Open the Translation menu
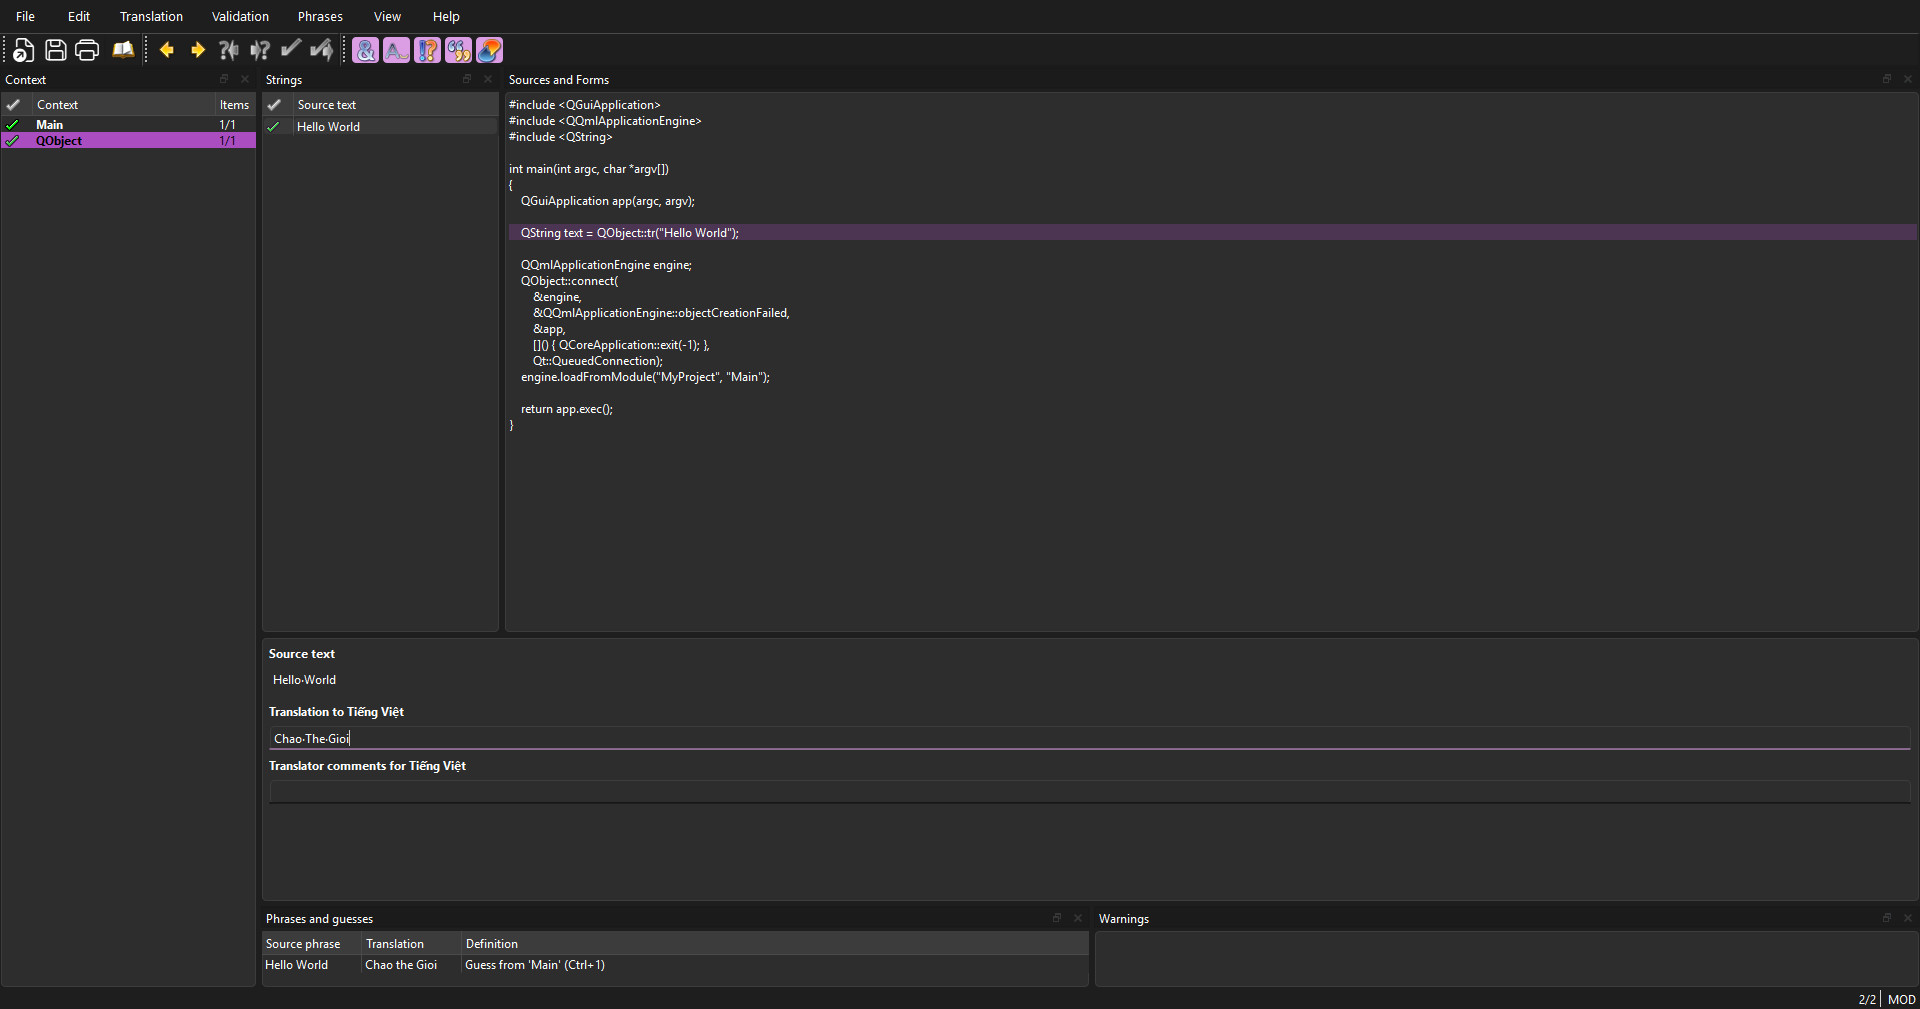This screenshot has width=1920, height=1009. coord(151,17)
